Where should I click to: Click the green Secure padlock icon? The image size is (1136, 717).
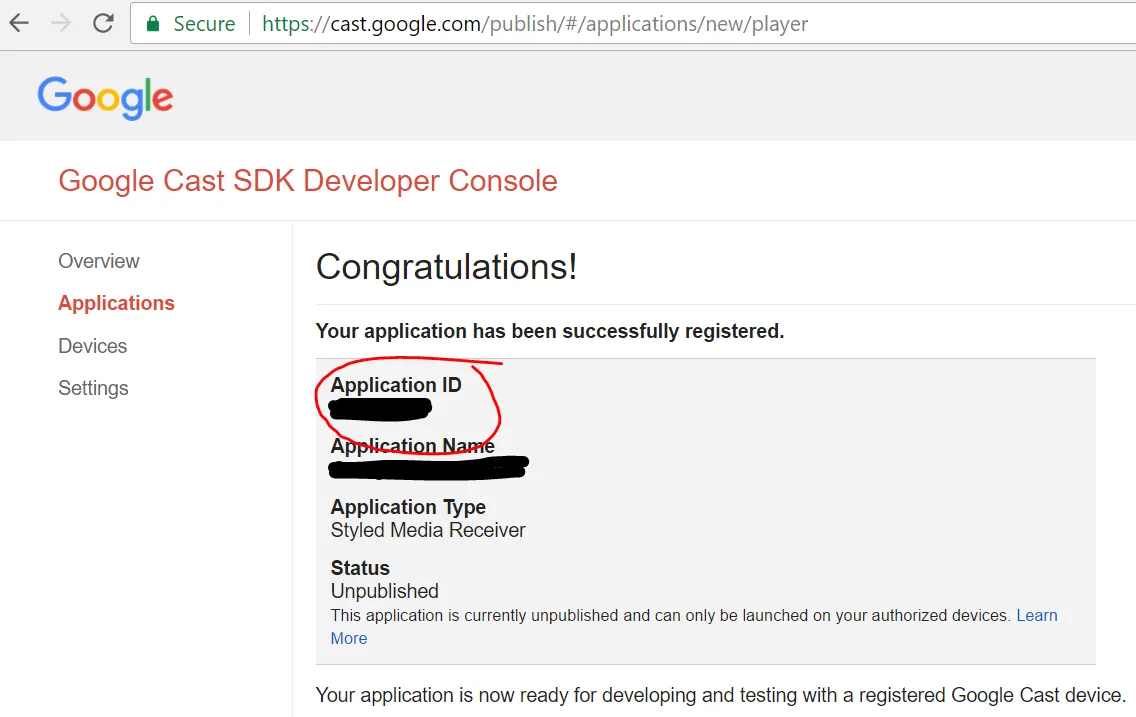click(x=153, y=24)
